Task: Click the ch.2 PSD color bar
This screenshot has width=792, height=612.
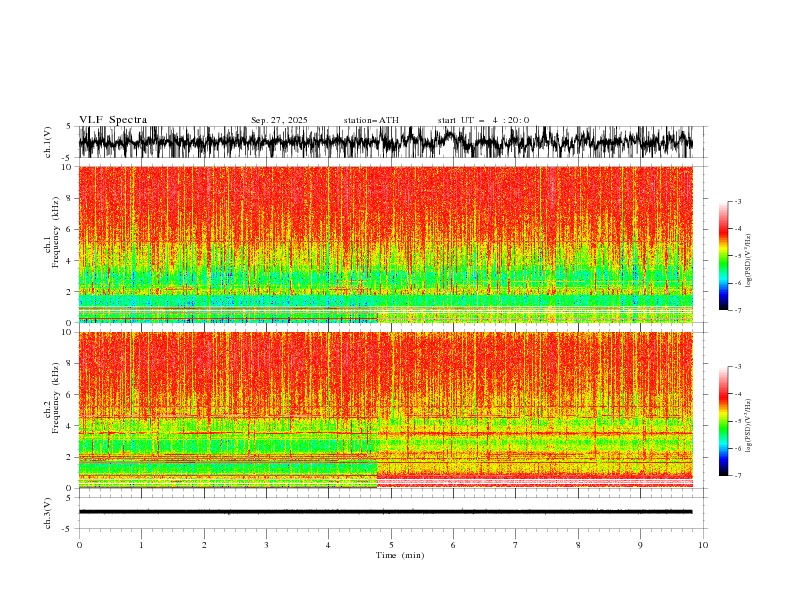Action: tap(723, 421)
